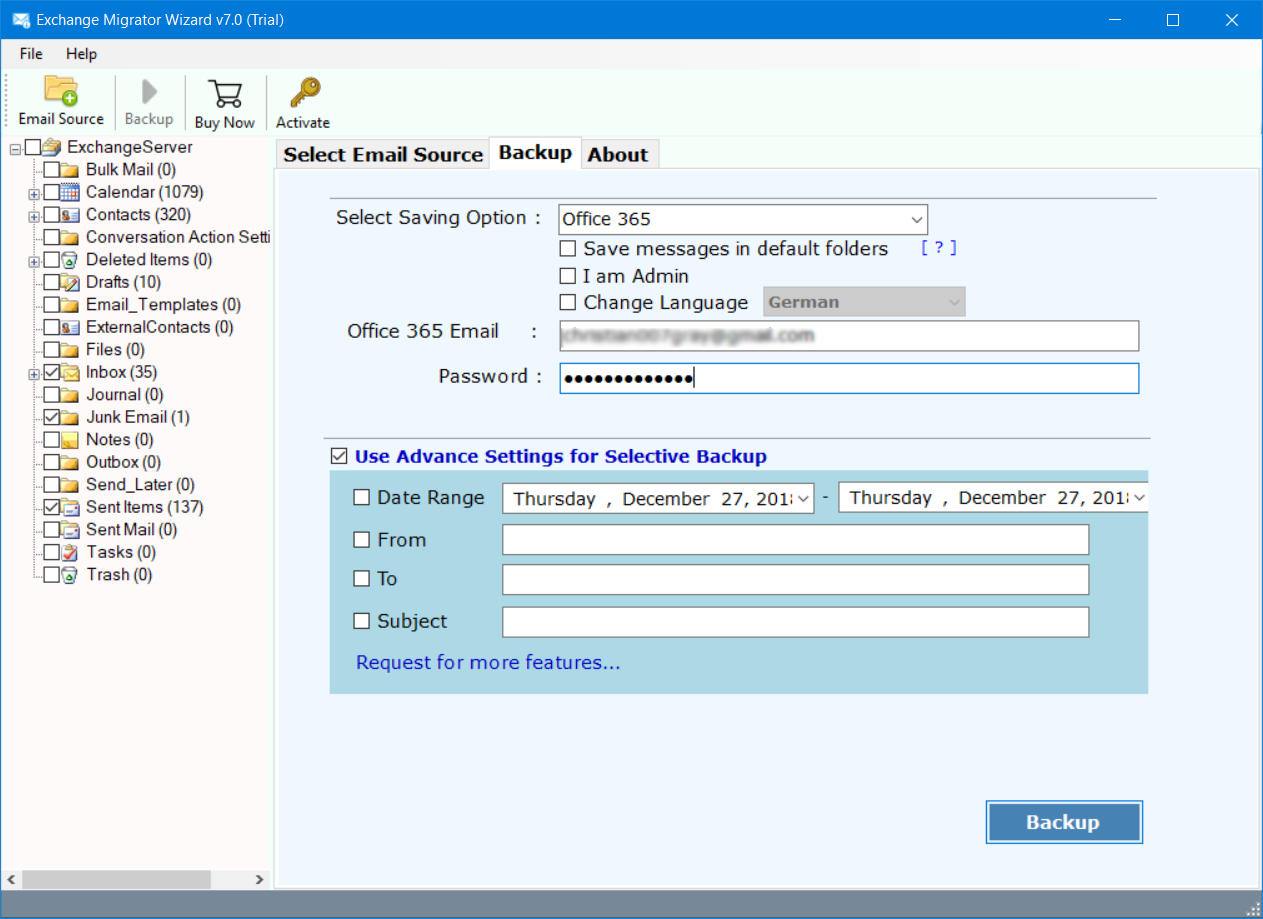Click the Notes folder icon
This screenshot has height=919, width=1263.
(x=70, y=440)
